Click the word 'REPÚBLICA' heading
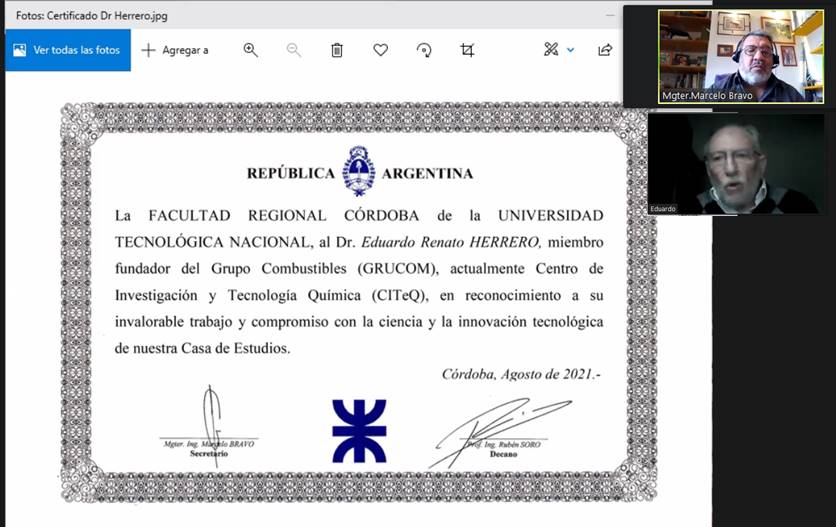The image size is (836, 527). (x=291, y=173)
